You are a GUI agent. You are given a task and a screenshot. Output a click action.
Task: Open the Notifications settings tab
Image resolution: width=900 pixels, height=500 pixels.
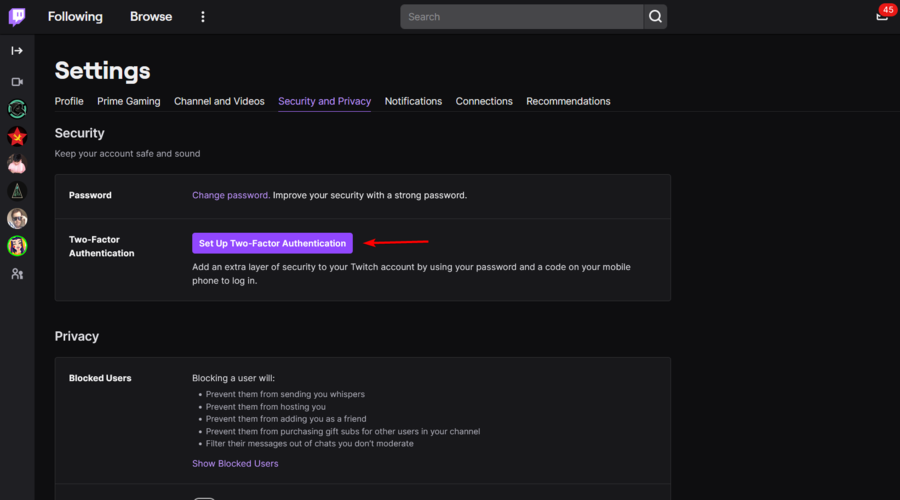point(413,101)
